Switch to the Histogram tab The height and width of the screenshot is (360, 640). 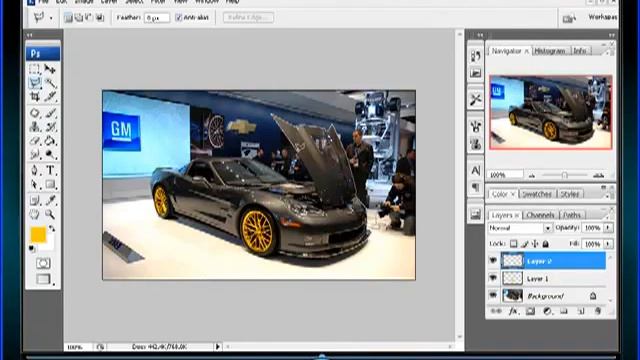click(x=550, y=51)
